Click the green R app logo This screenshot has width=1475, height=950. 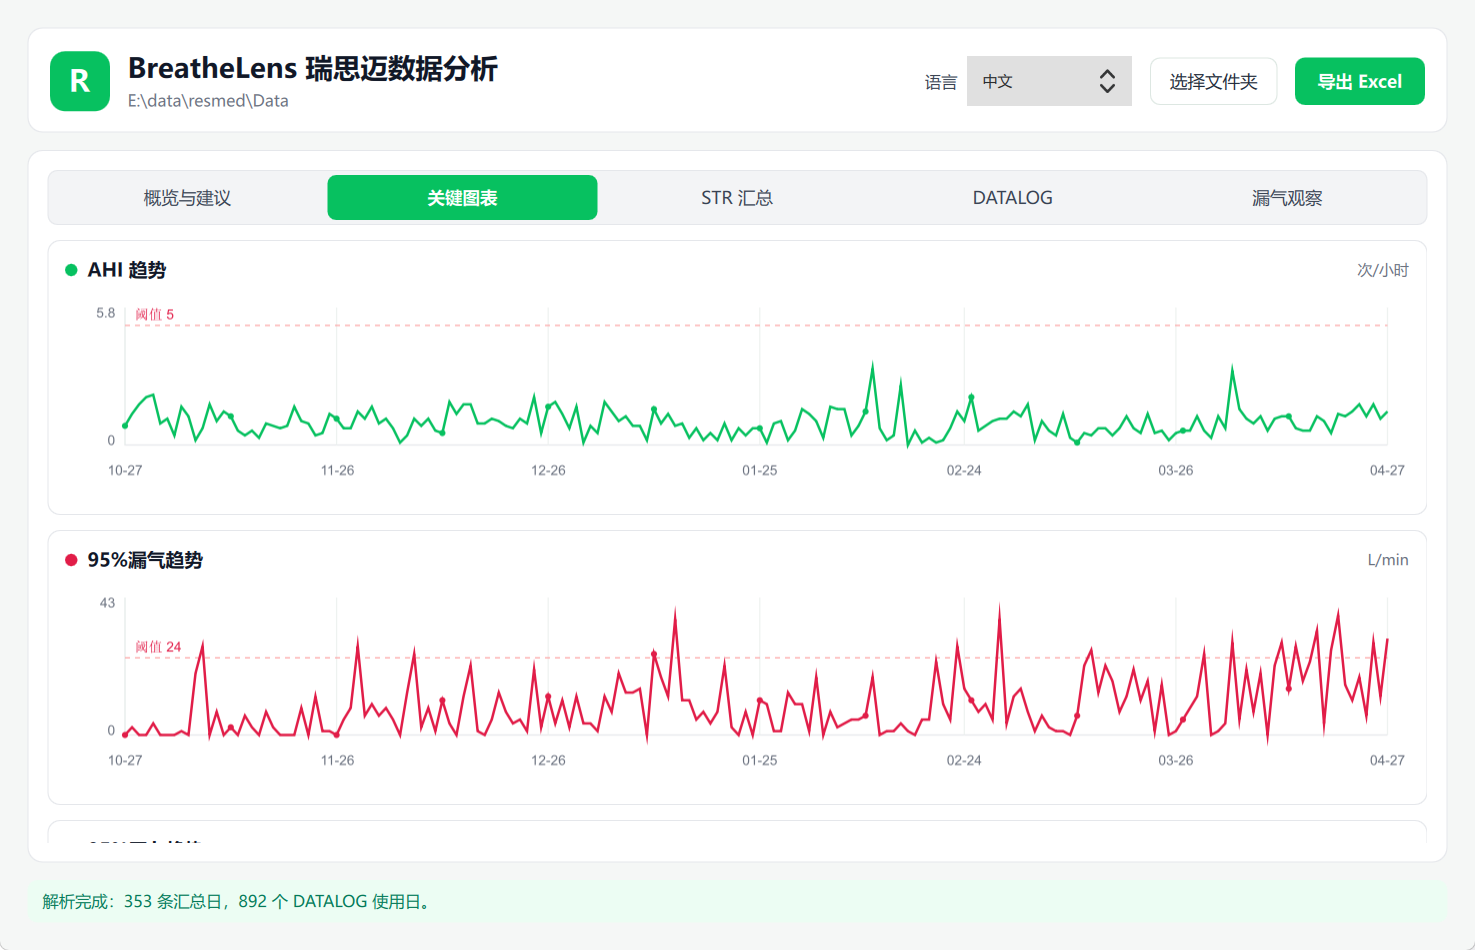(x=80, y=81)
